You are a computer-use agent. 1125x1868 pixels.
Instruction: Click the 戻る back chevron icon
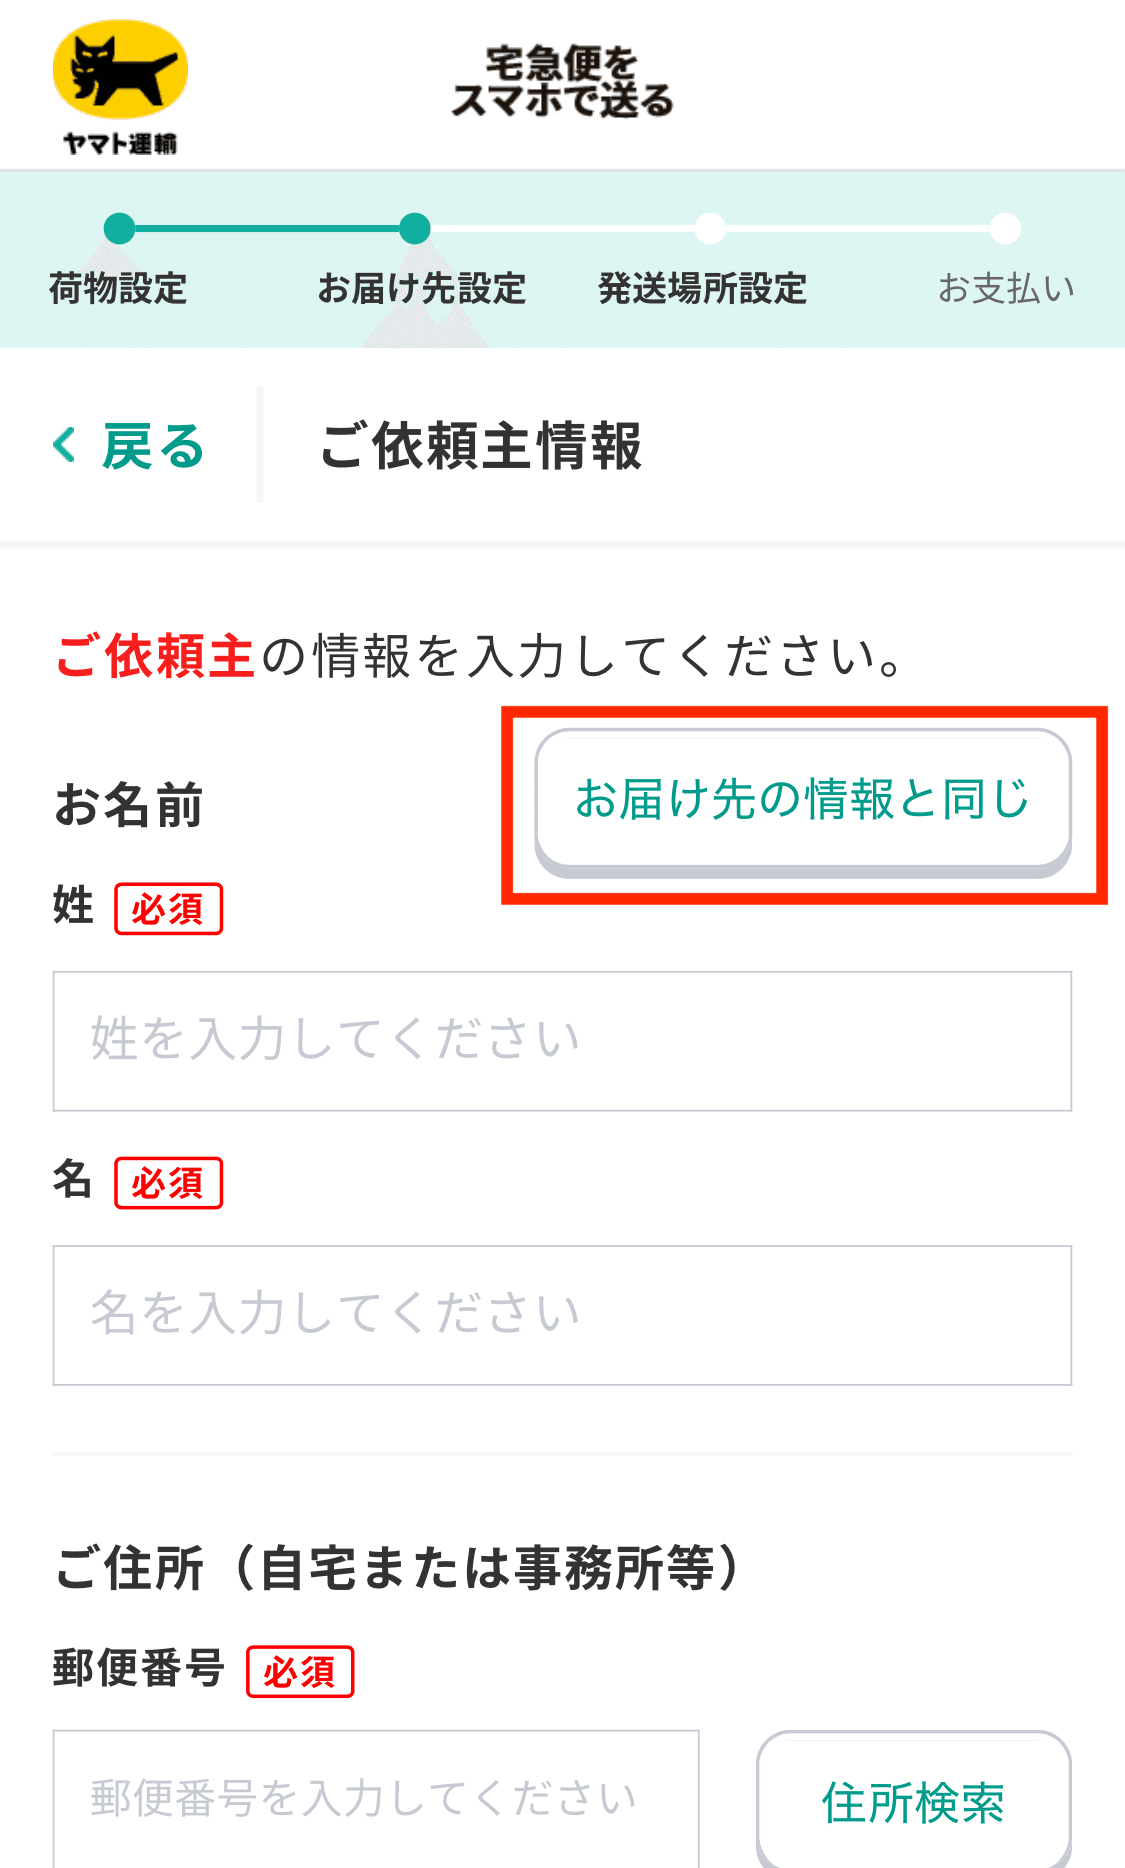click(65, 445)
